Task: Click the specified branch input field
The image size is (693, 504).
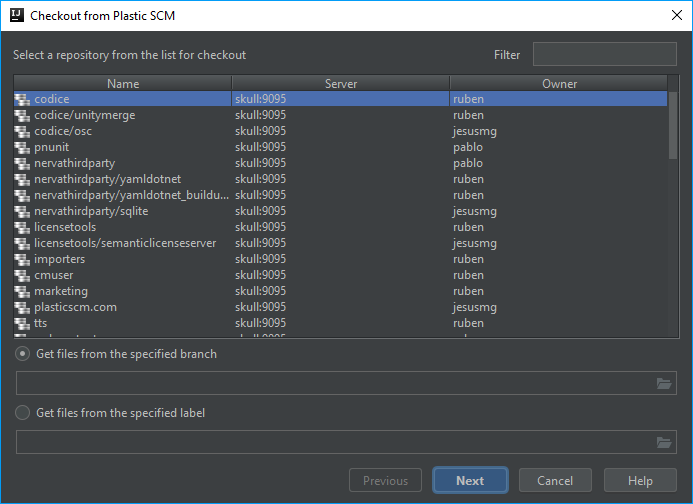Action: 346,383
